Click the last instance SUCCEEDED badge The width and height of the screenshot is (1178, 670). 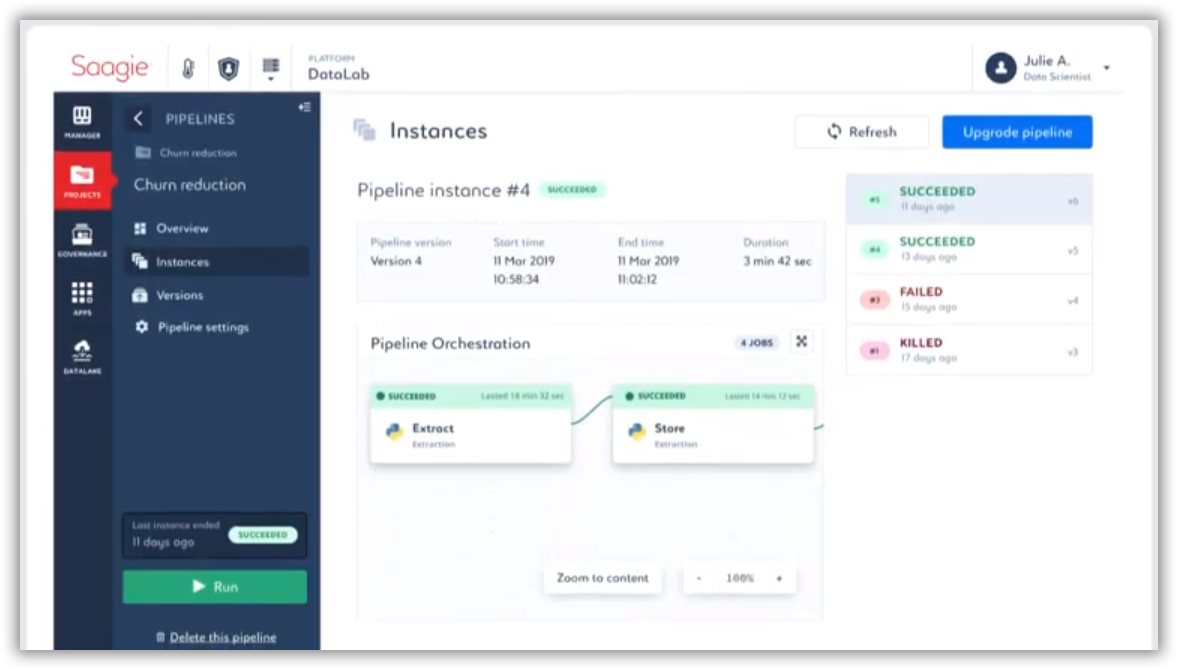262,535
